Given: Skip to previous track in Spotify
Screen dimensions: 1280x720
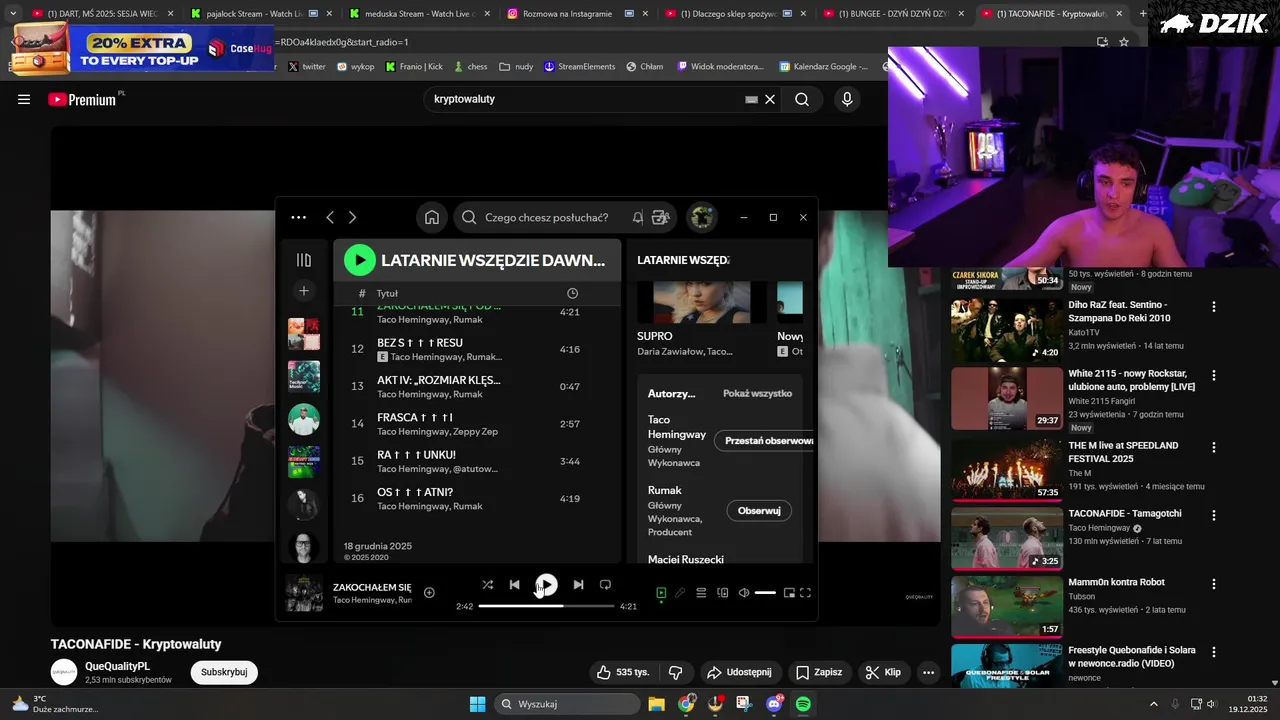Looking at the screenshot, I should click(x=514, y=585).
